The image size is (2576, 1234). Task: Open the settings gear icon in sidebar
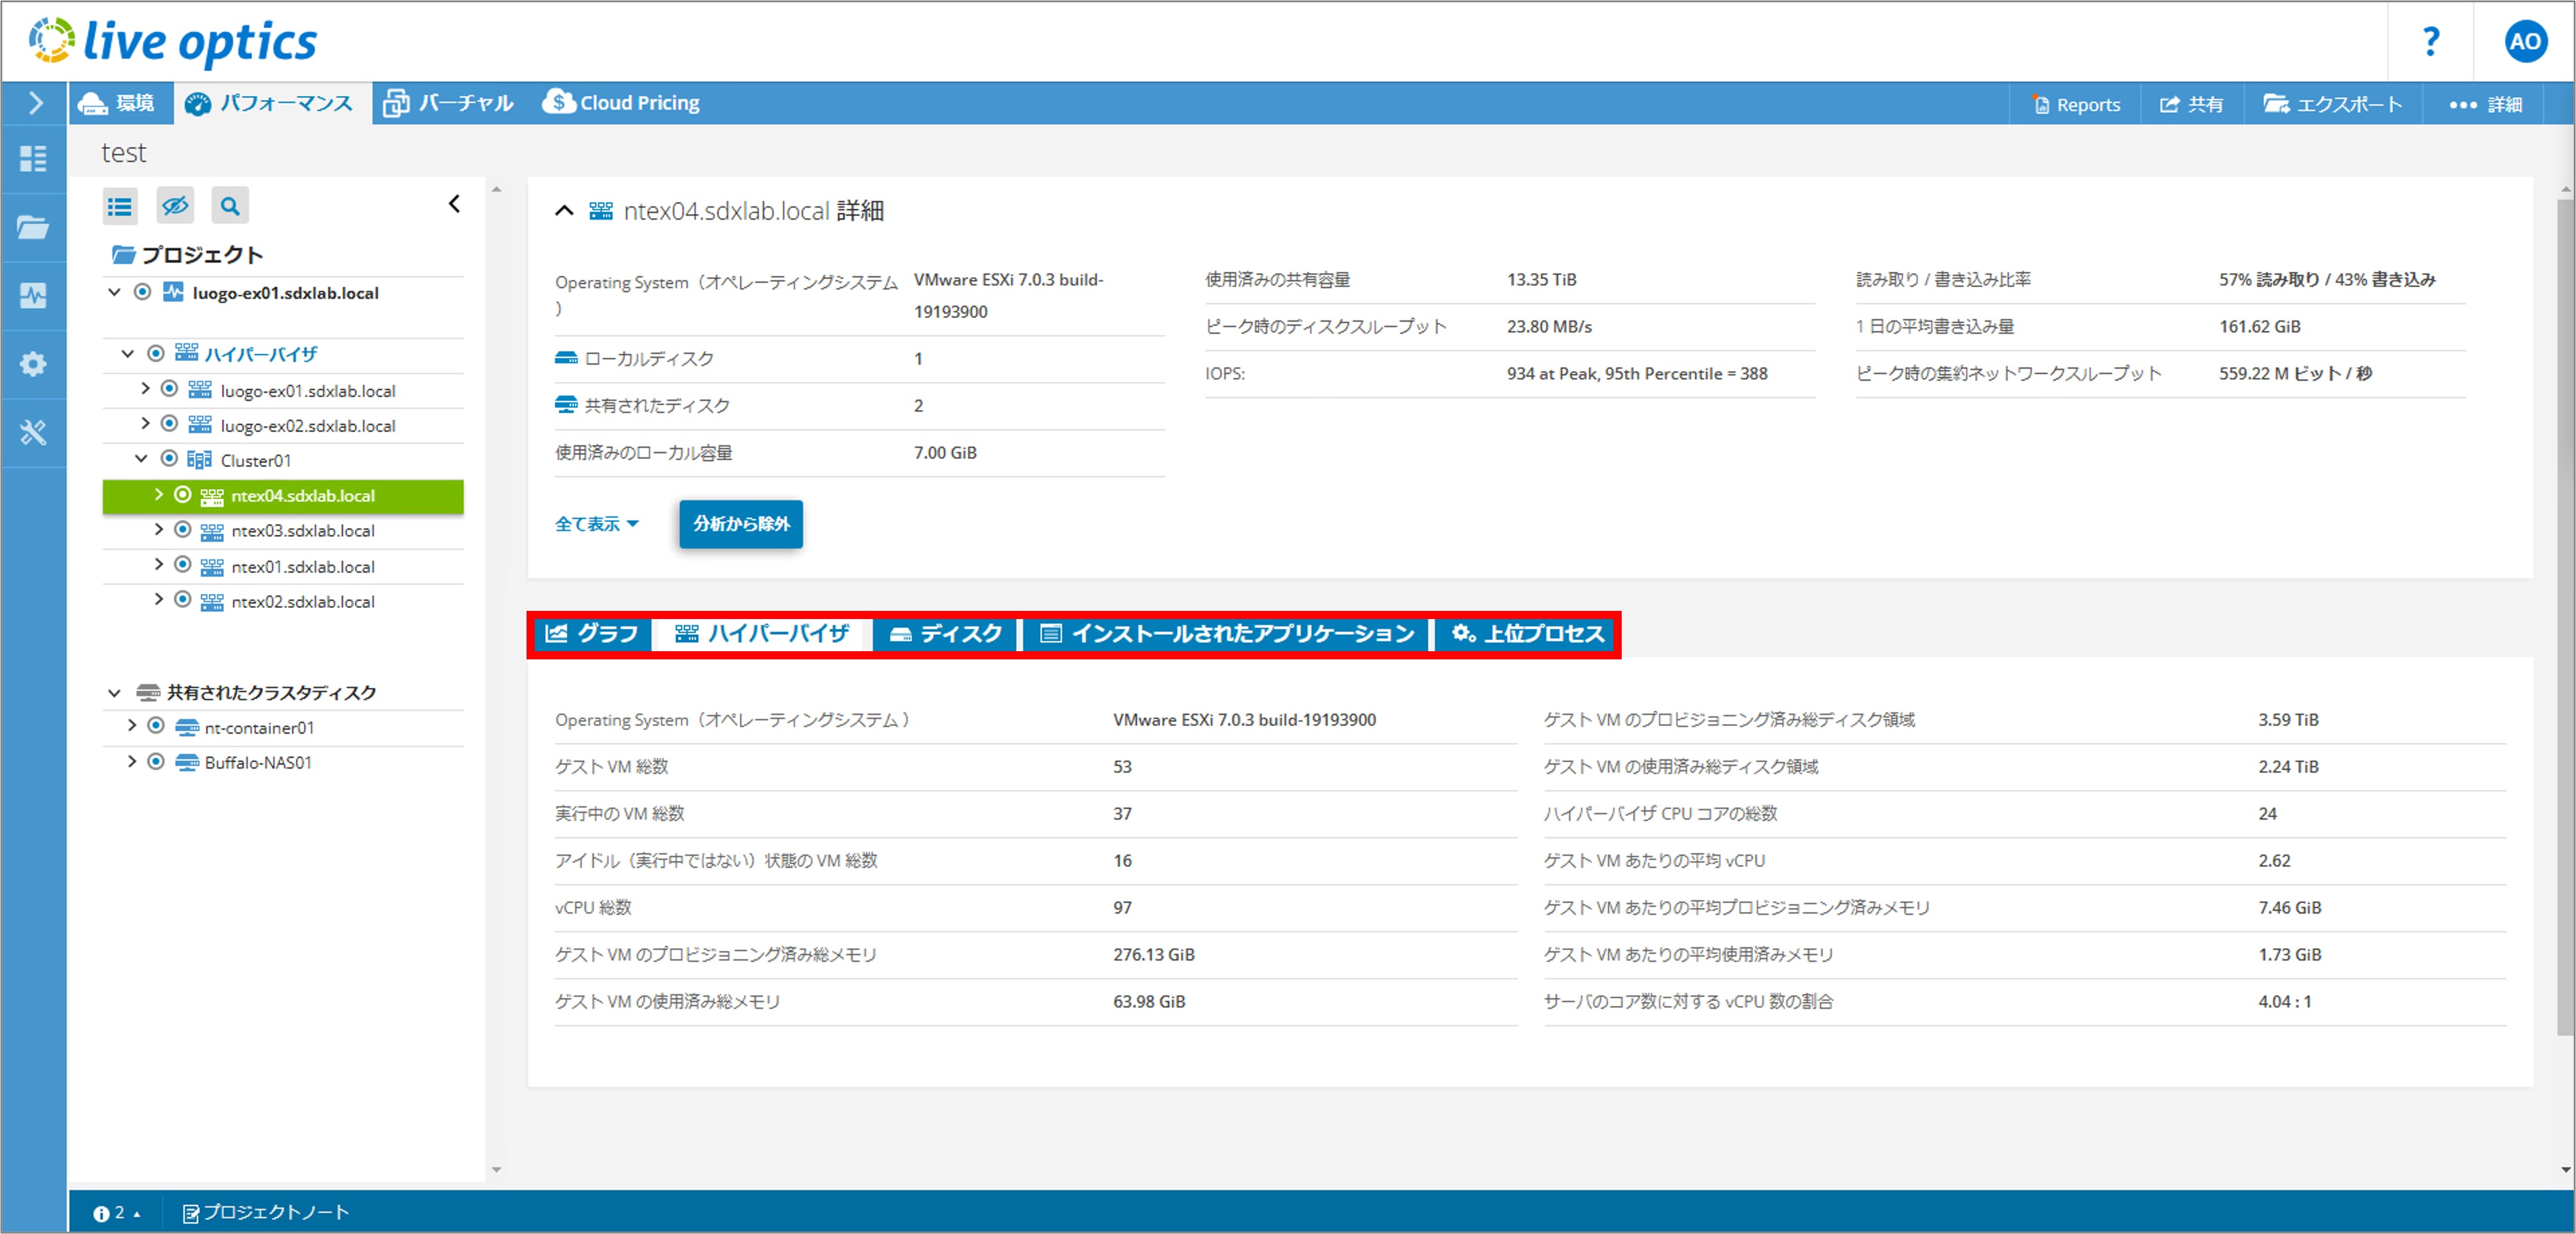[33, 364]
